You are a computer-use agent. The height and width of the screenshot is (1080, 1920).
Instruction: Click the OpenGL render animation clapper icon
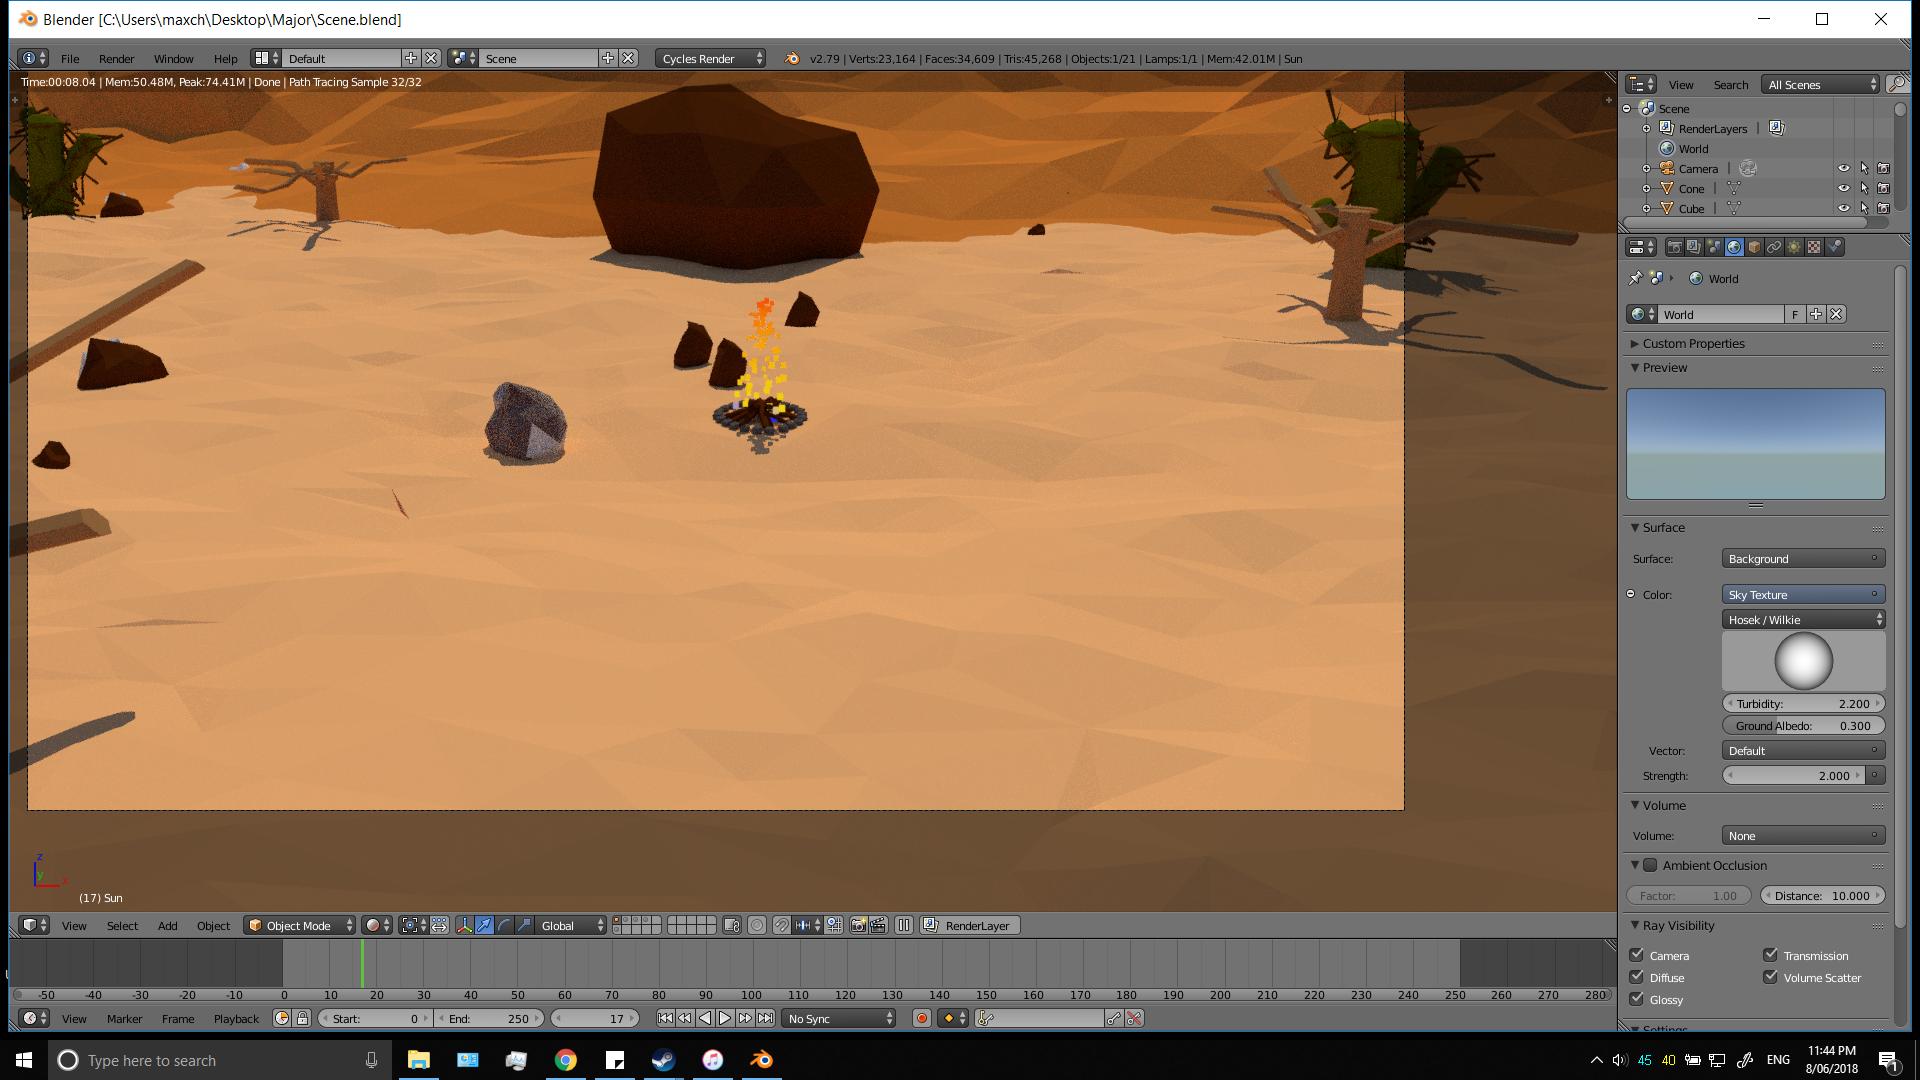coord(878,925)
